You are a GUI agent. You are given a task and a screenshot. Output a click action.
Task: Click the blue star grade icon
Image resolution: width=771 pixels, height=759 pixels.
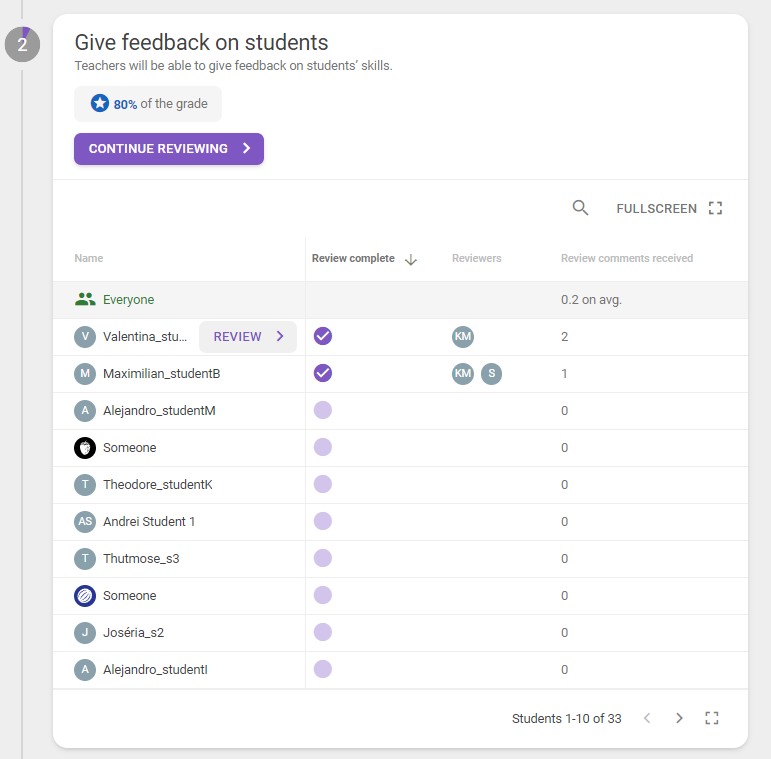(x=100, y=103)
